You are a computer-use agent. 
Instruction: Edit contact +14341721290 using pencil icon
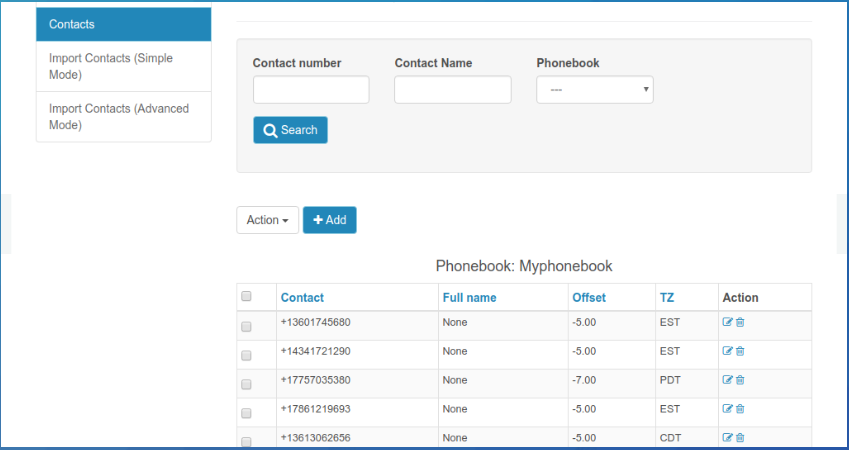(x=727, y=351)
